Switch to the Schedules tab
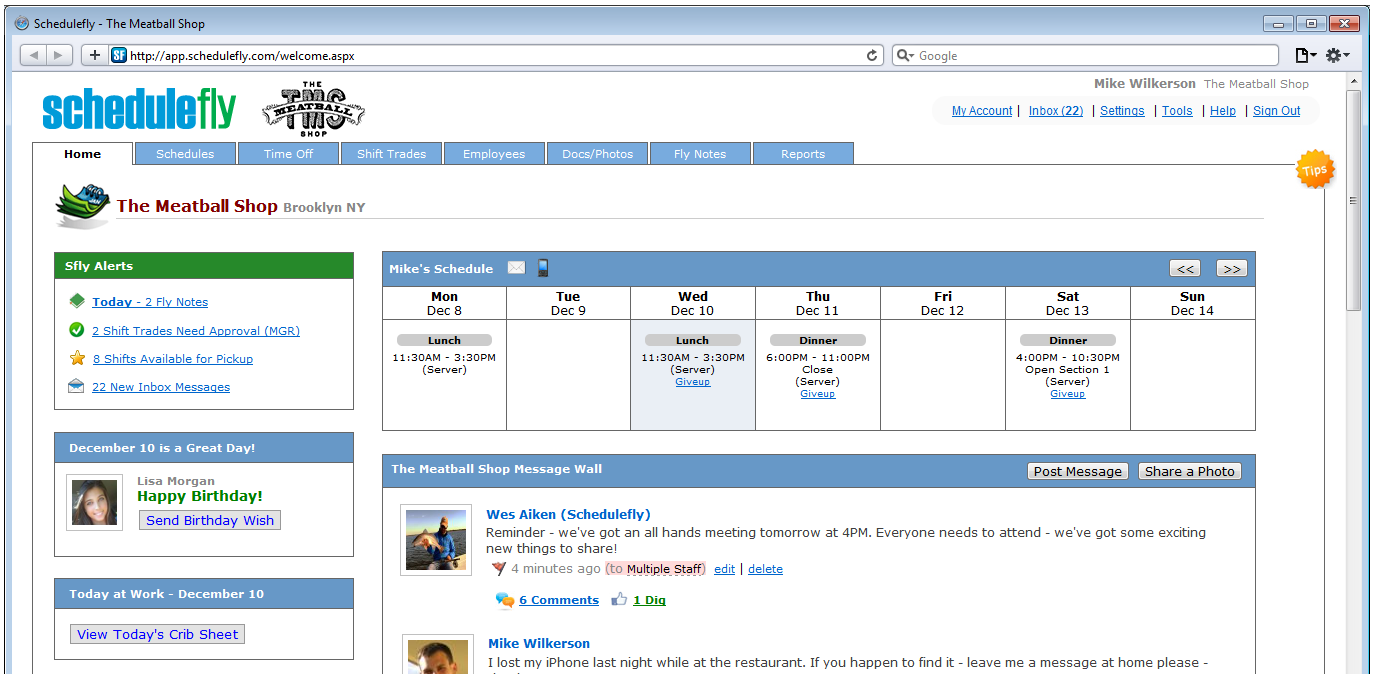 click(x=185, y=154)
